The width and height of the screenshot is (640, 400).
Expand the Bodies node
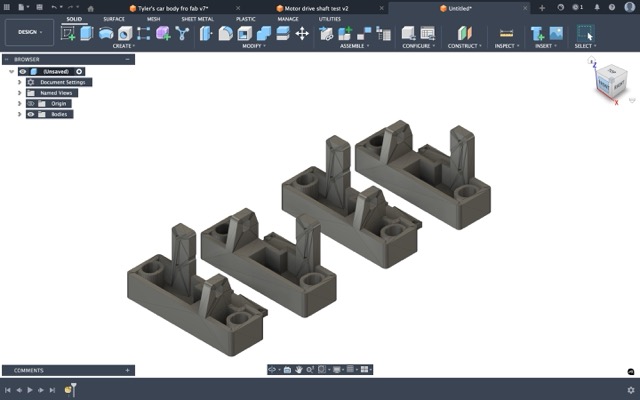(x=19, y=114)
